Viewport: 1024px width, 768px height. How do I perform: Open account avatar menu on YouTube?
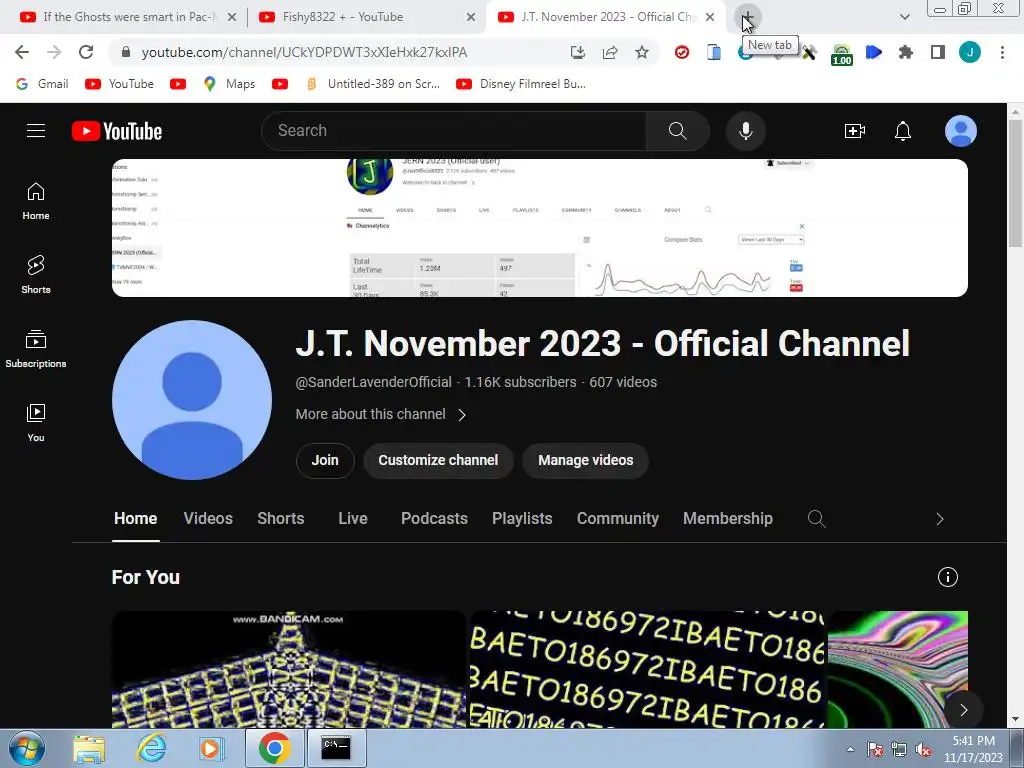pyautogui.click(x=961, y=131)
